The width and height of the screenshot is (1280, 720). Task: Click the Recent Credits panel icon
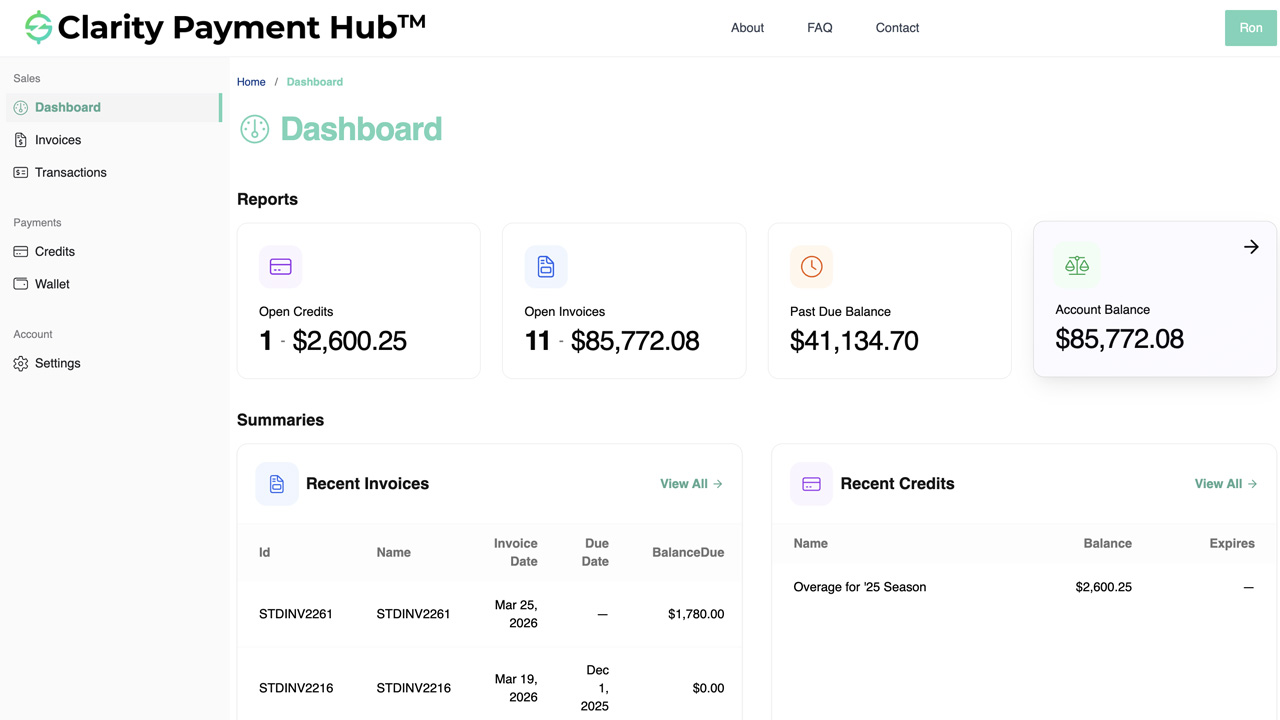pyautogui.click(x=811, y=483)
